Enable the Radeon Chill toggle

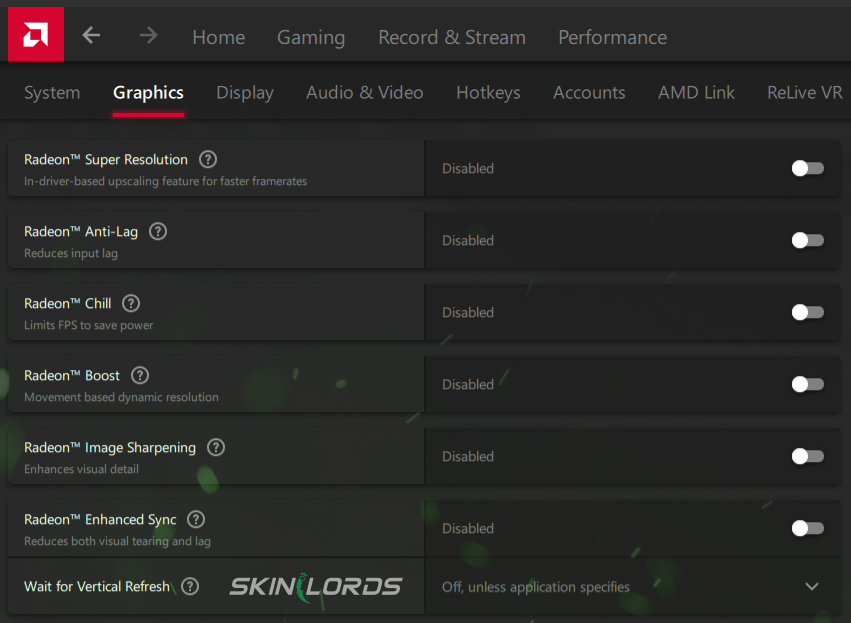coord(808,312)
